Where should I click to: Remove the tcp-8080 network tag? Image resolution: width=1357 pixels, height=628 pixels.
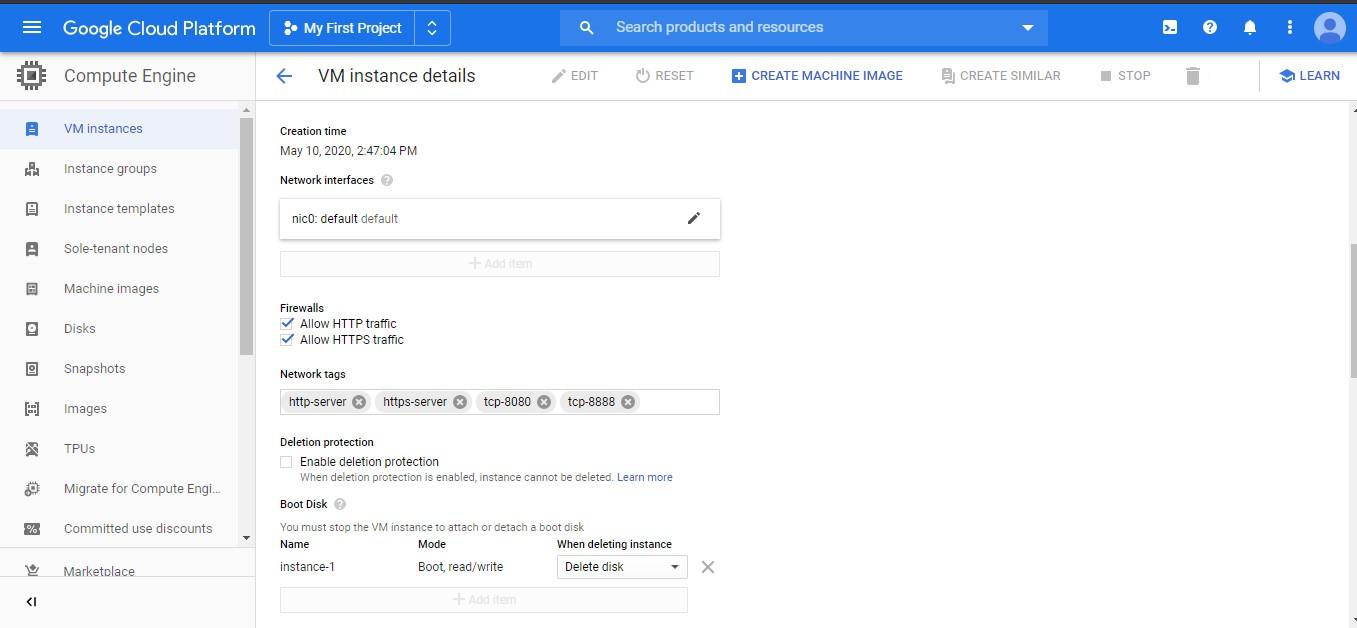(544, 402)
